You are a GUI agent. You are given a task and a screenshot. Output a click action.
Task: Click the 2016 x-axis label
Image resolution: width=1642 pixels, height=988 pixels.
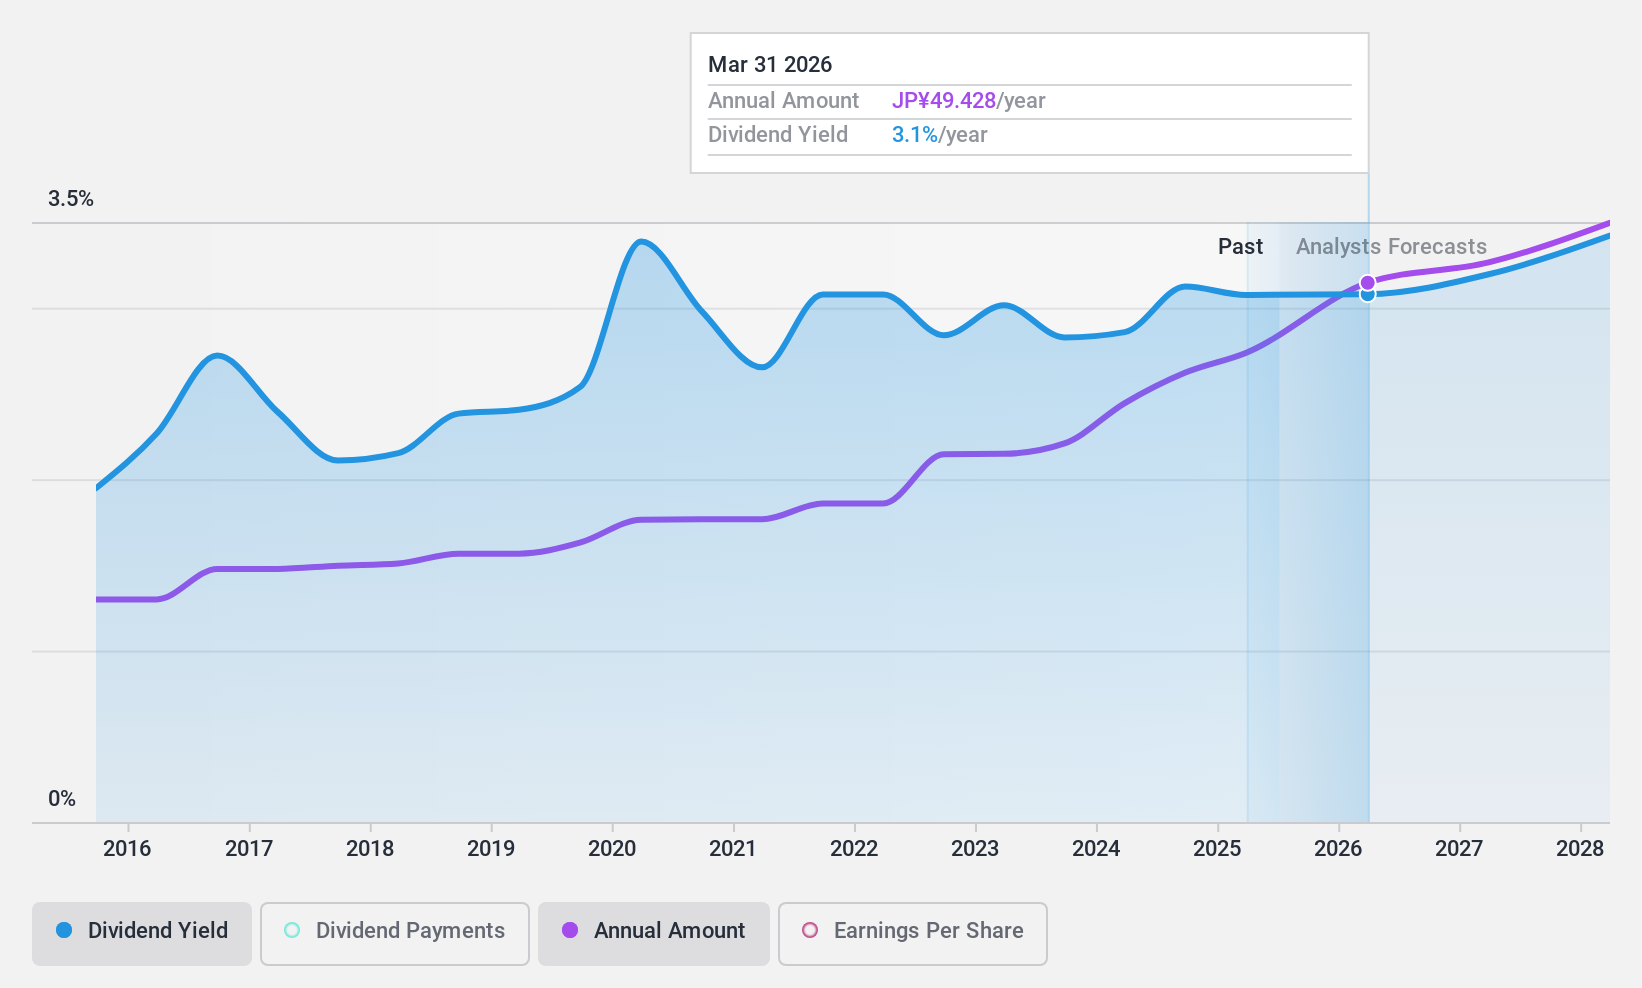point(127,849)
